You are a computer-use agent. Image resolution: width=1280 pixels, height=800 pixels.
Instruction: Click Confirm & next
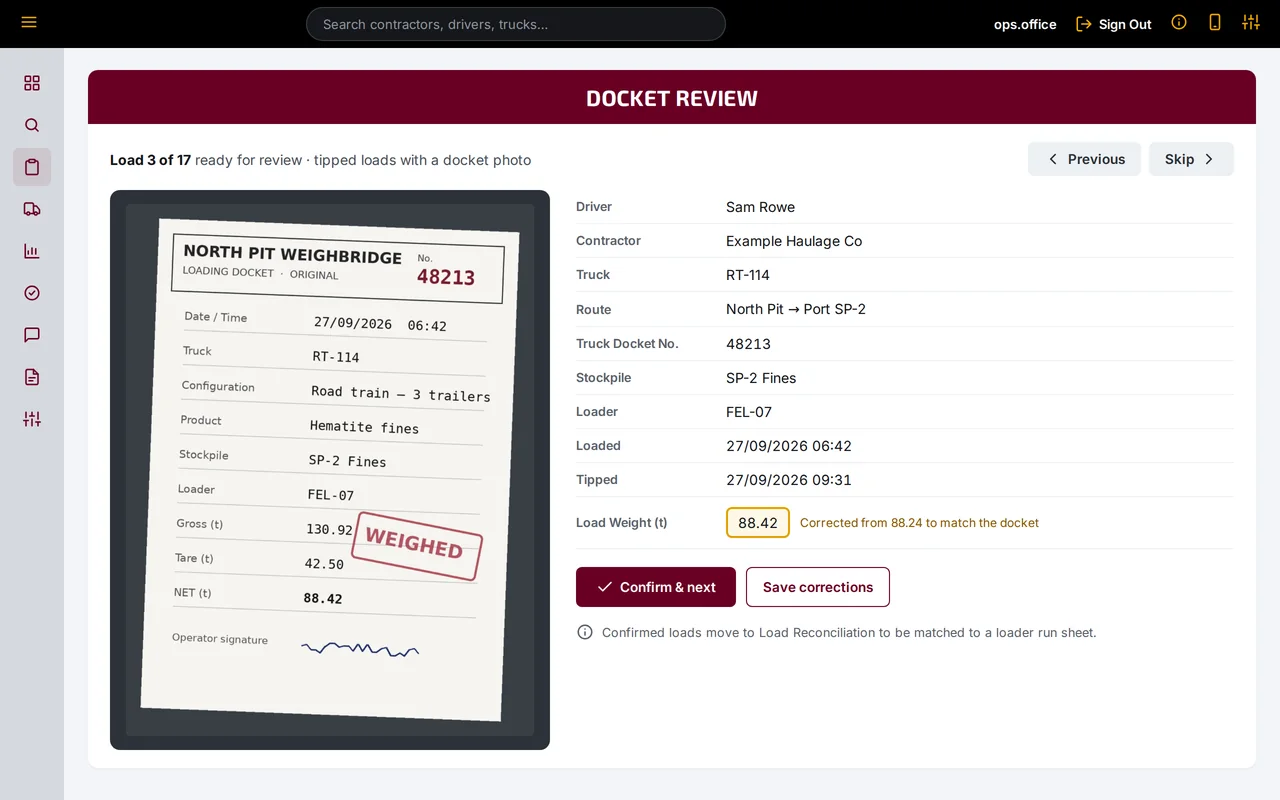coord(656,587)
